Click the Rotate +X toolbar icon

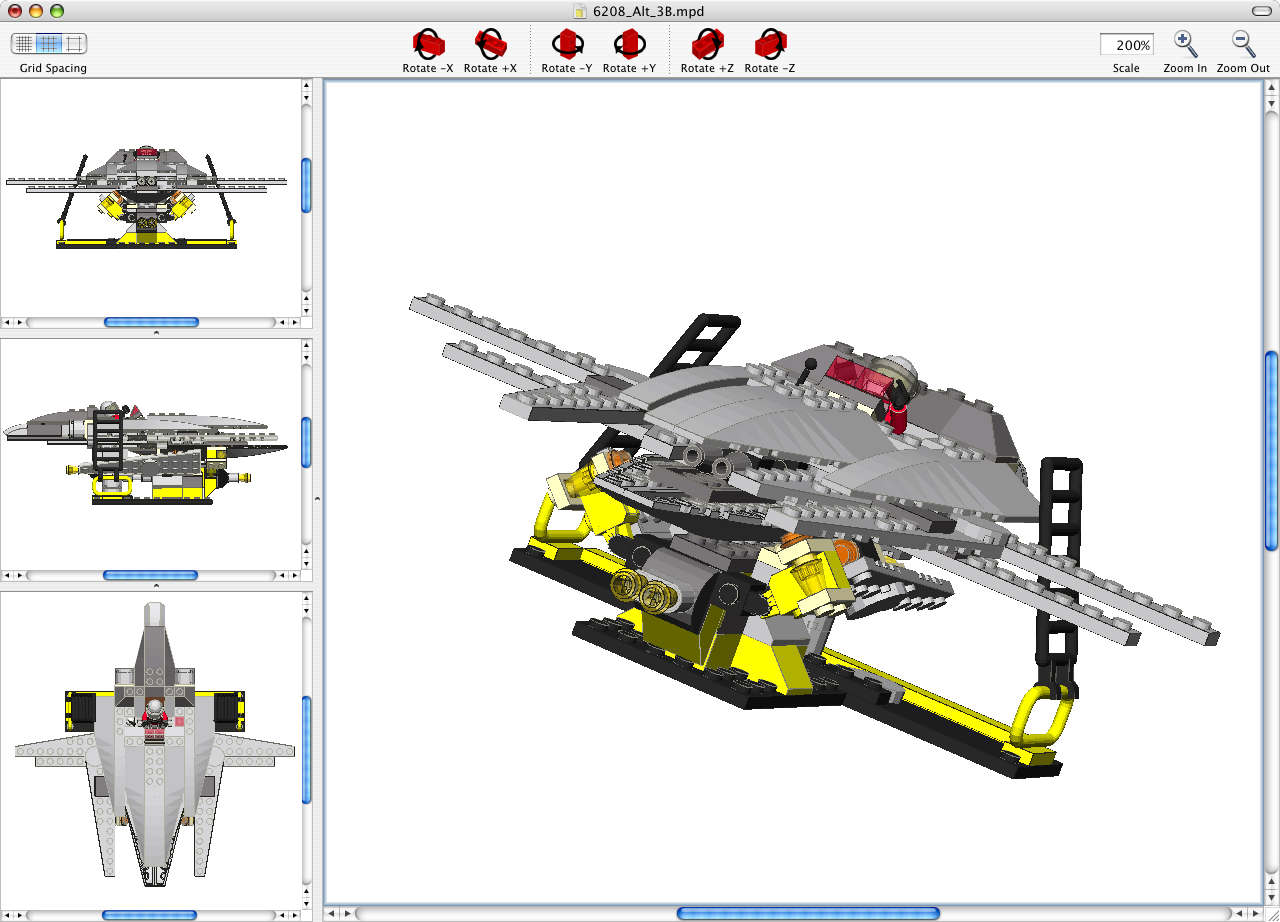point(490,43)
